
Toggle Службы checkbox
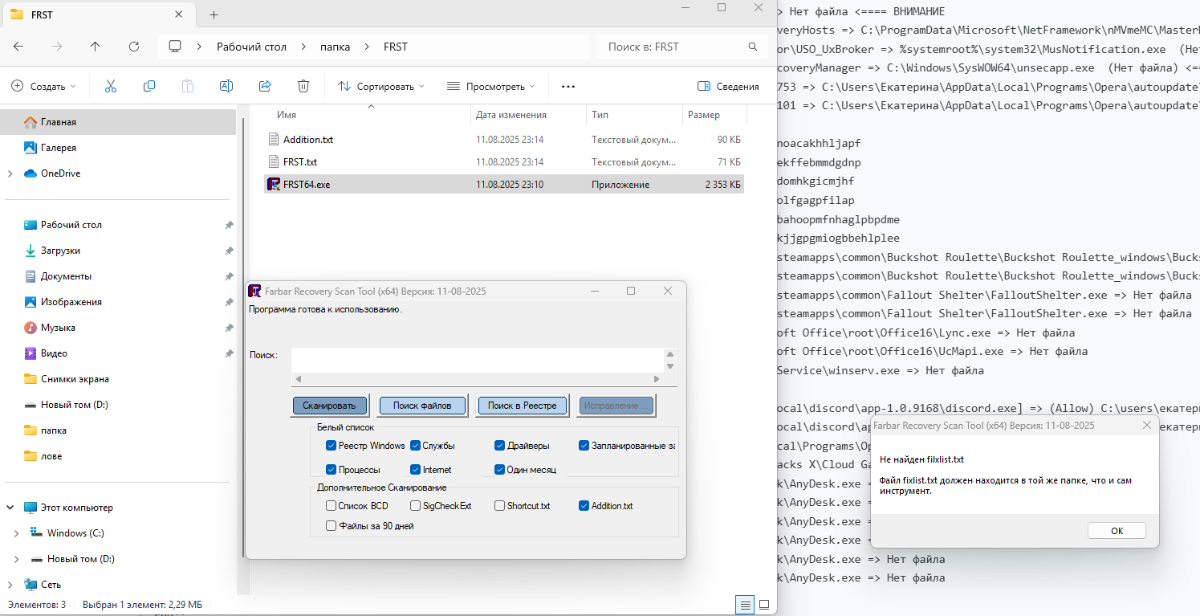click(x=415, y=445)
